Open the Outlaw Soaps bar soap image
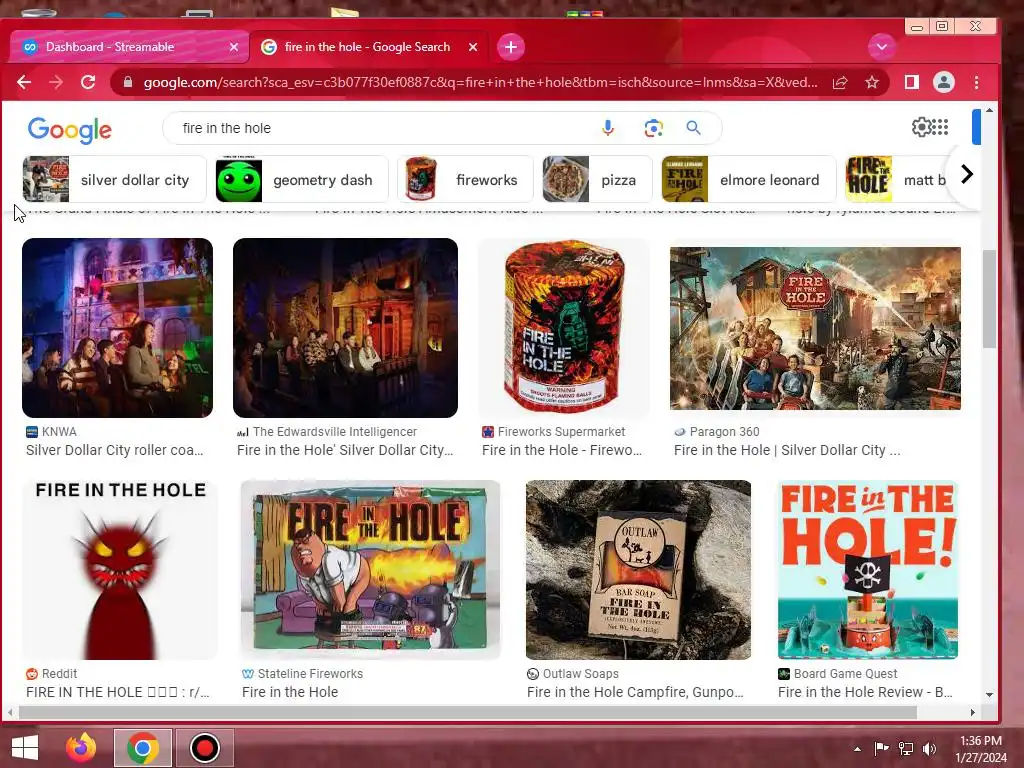 point(638,570)
